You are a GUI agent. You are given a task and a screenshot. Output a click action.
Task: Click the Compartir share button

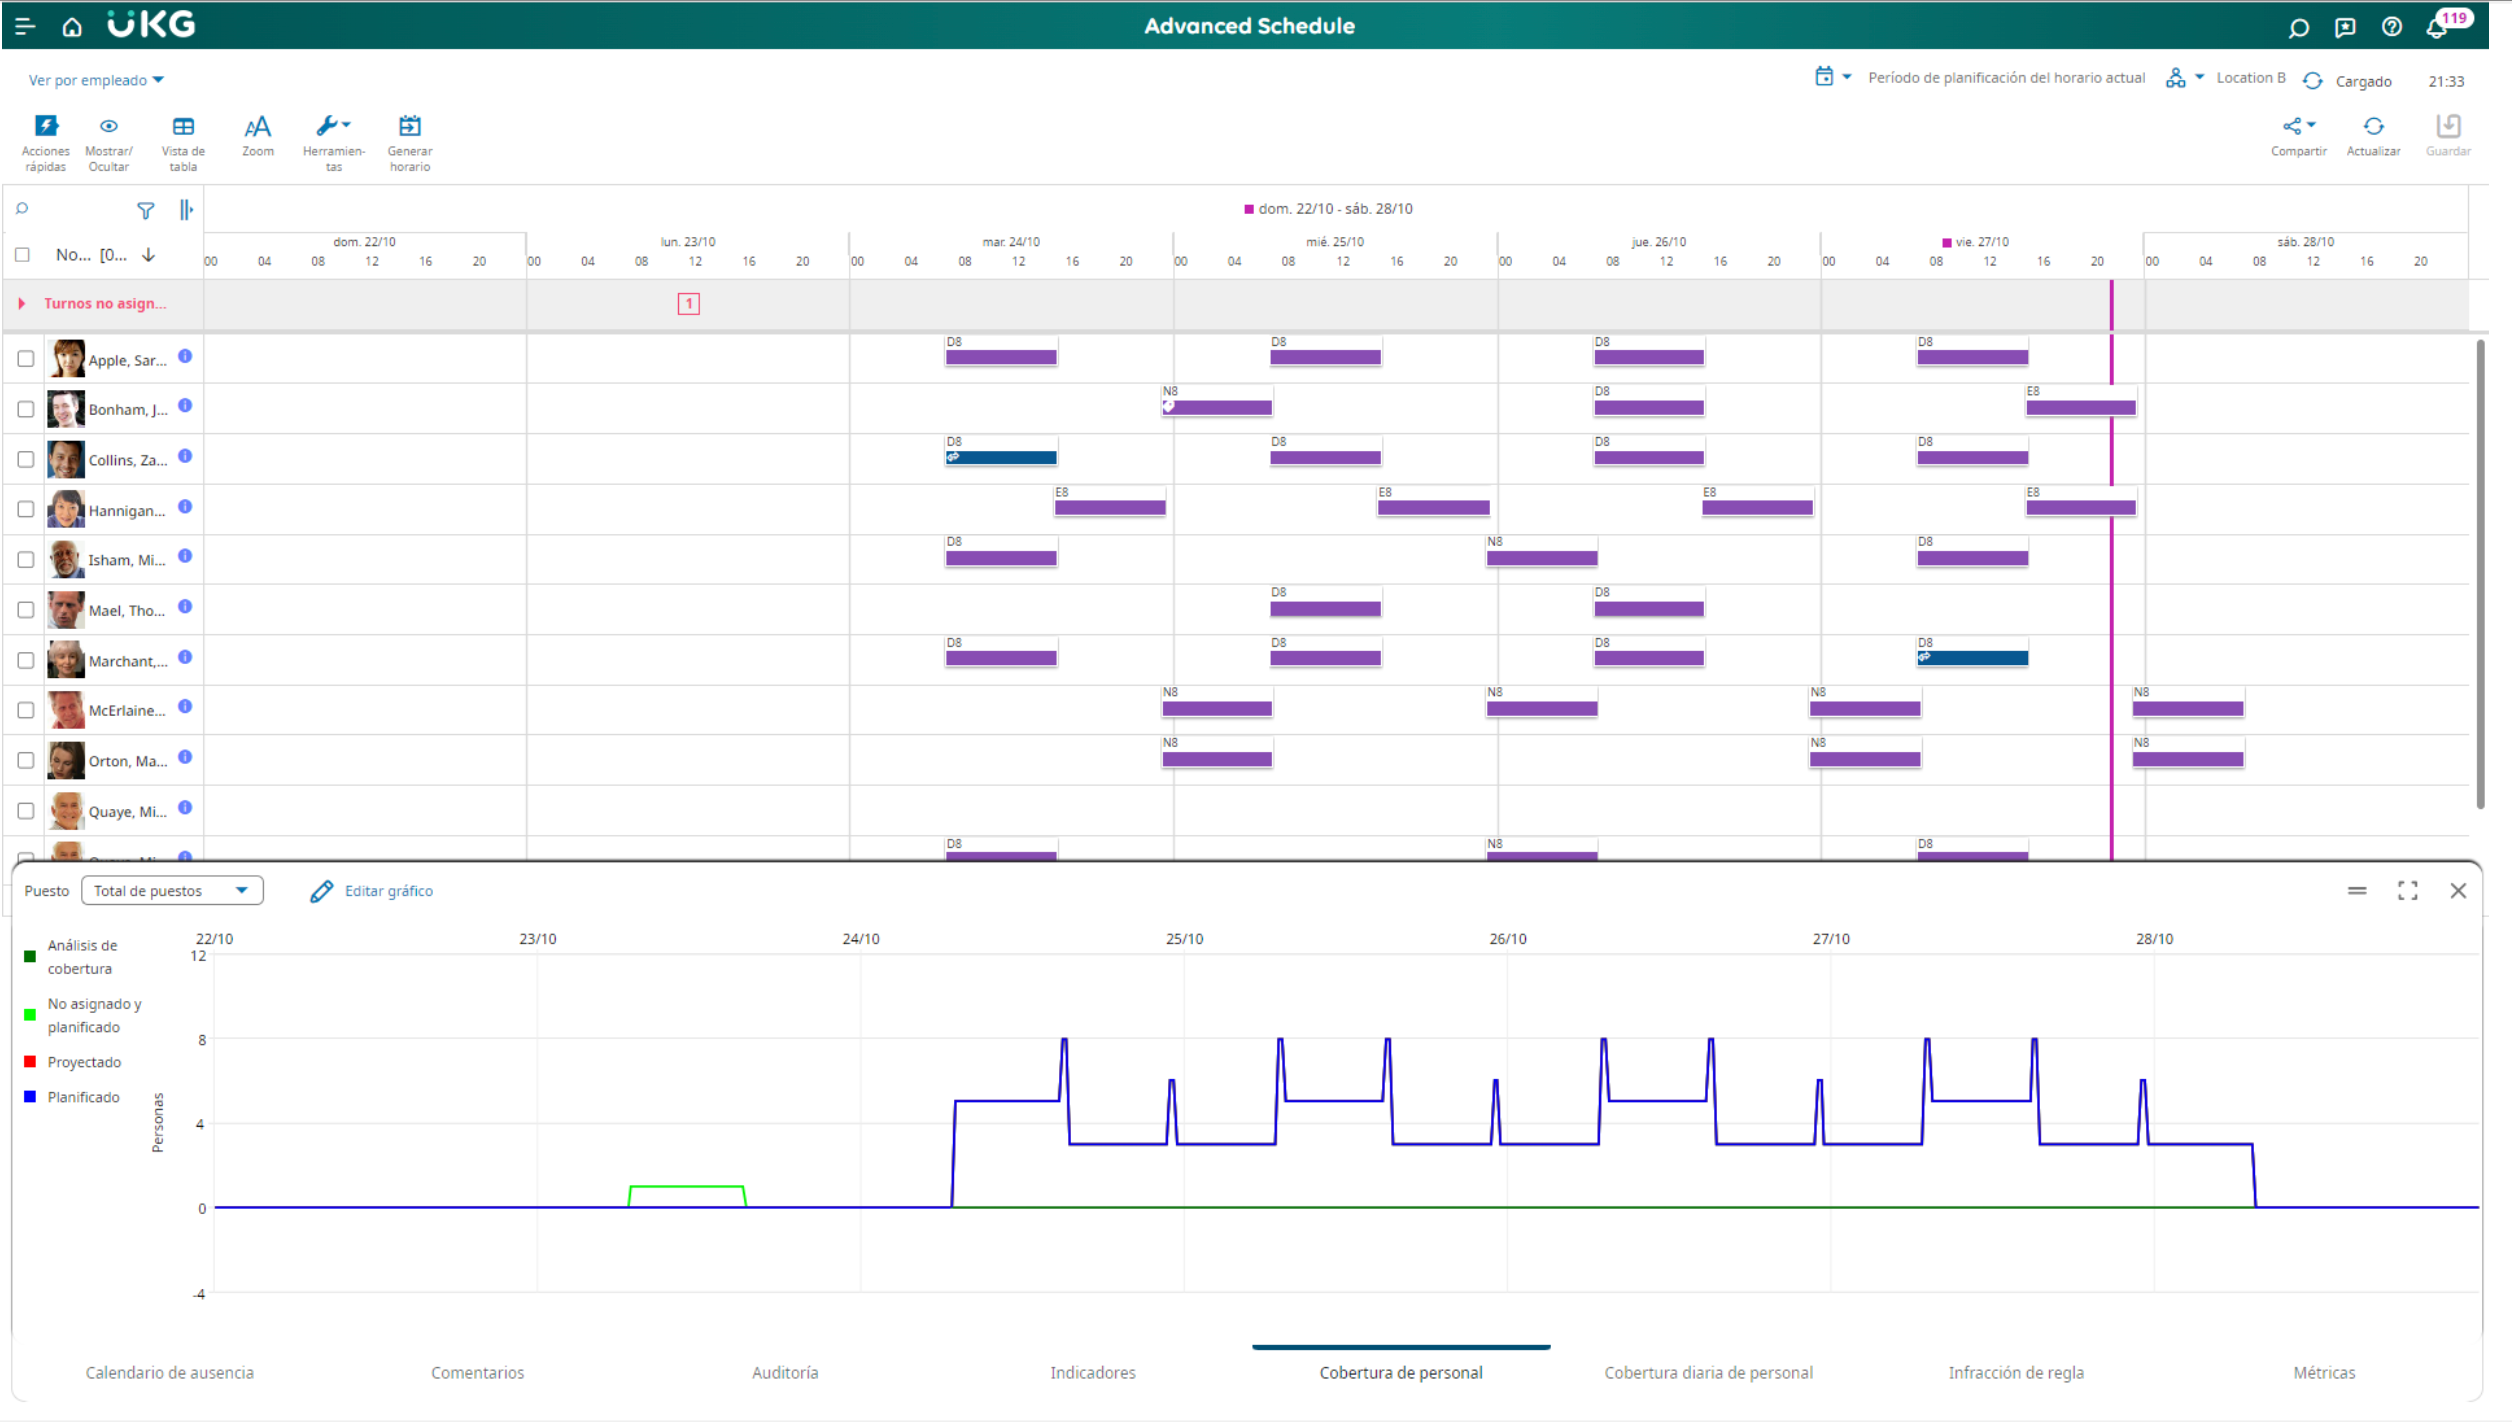click(2298, 127)
